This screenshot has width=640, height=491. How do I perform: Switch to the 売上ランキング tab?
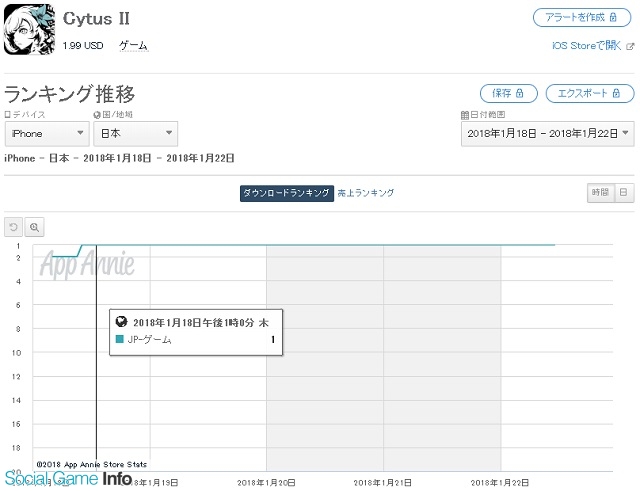click(366, 193)
